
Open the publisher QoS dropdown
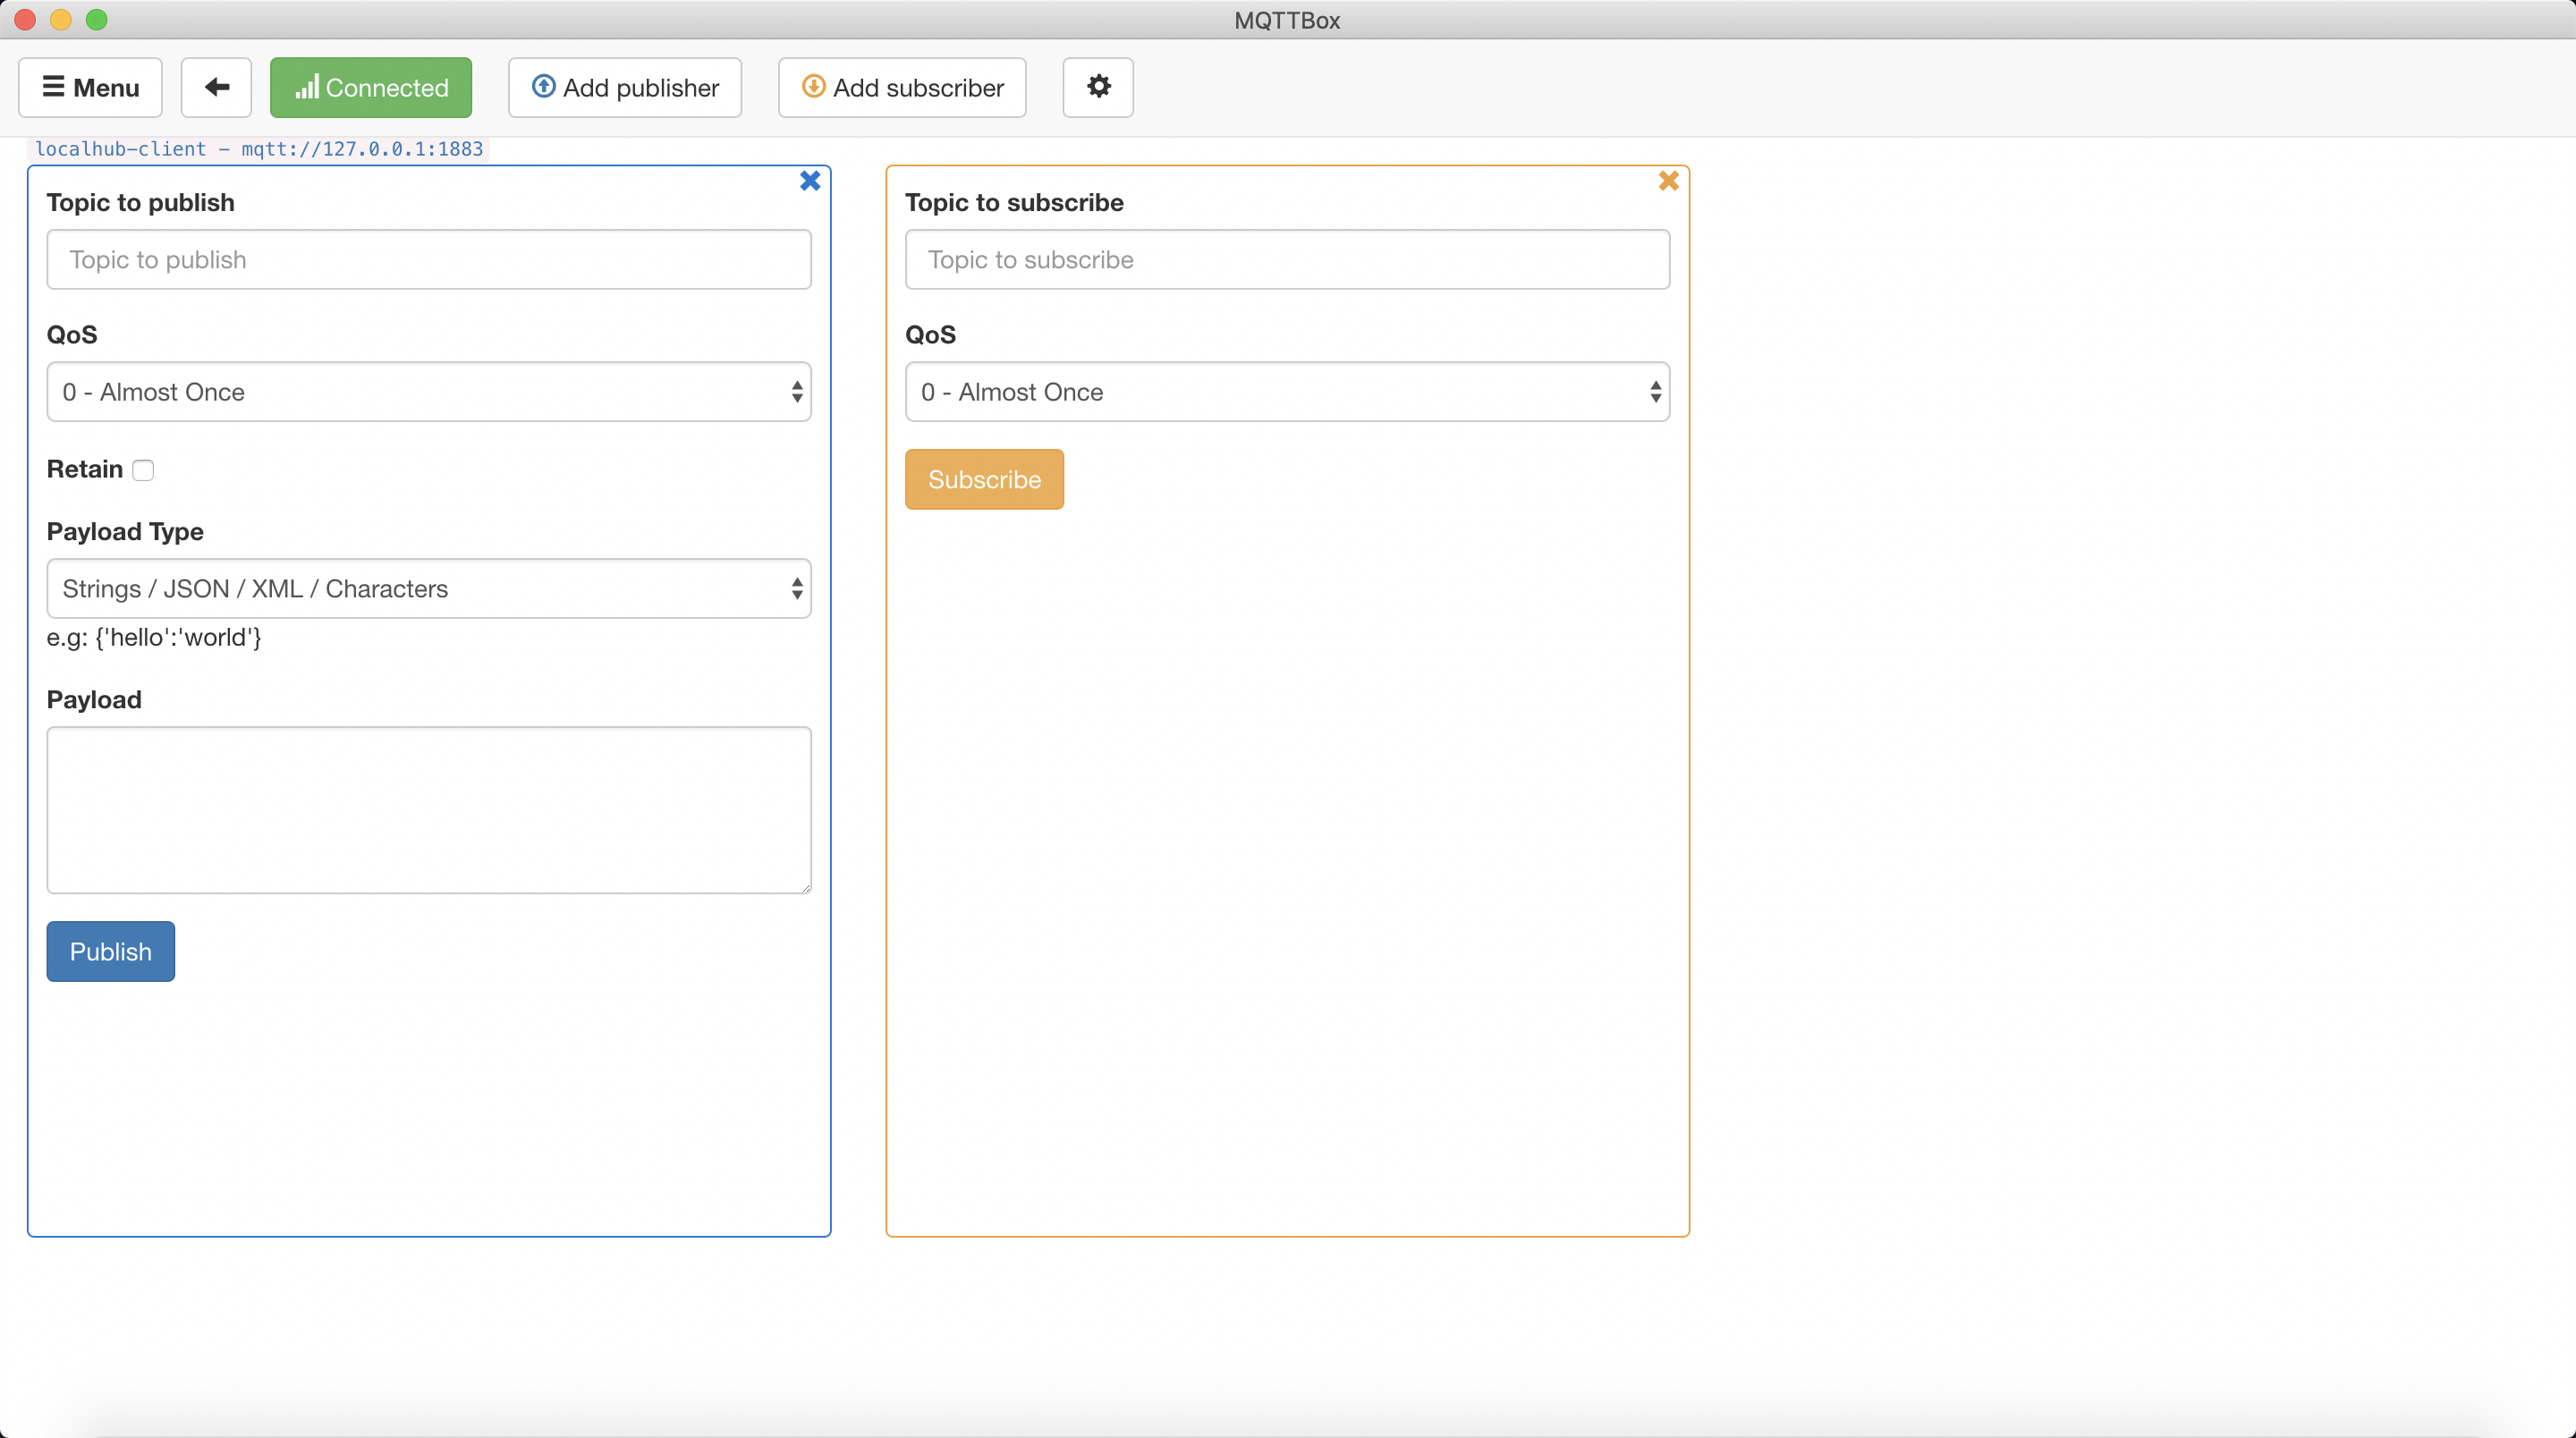(429, 392)
